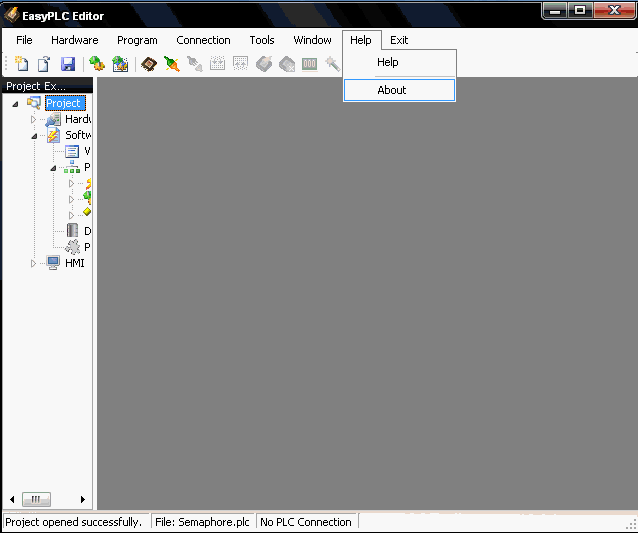Open the Tools menu

[262, 40]
